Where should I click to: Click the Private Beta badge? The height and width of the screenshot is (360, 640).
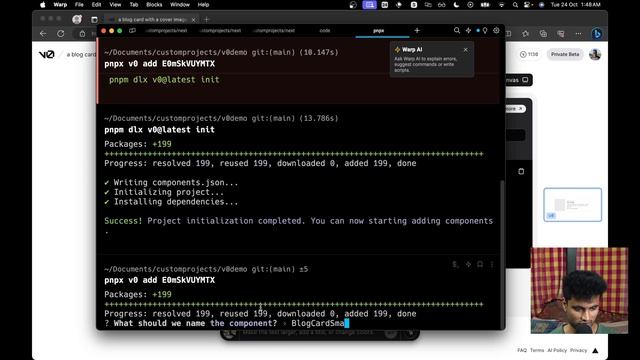[565, 54]
